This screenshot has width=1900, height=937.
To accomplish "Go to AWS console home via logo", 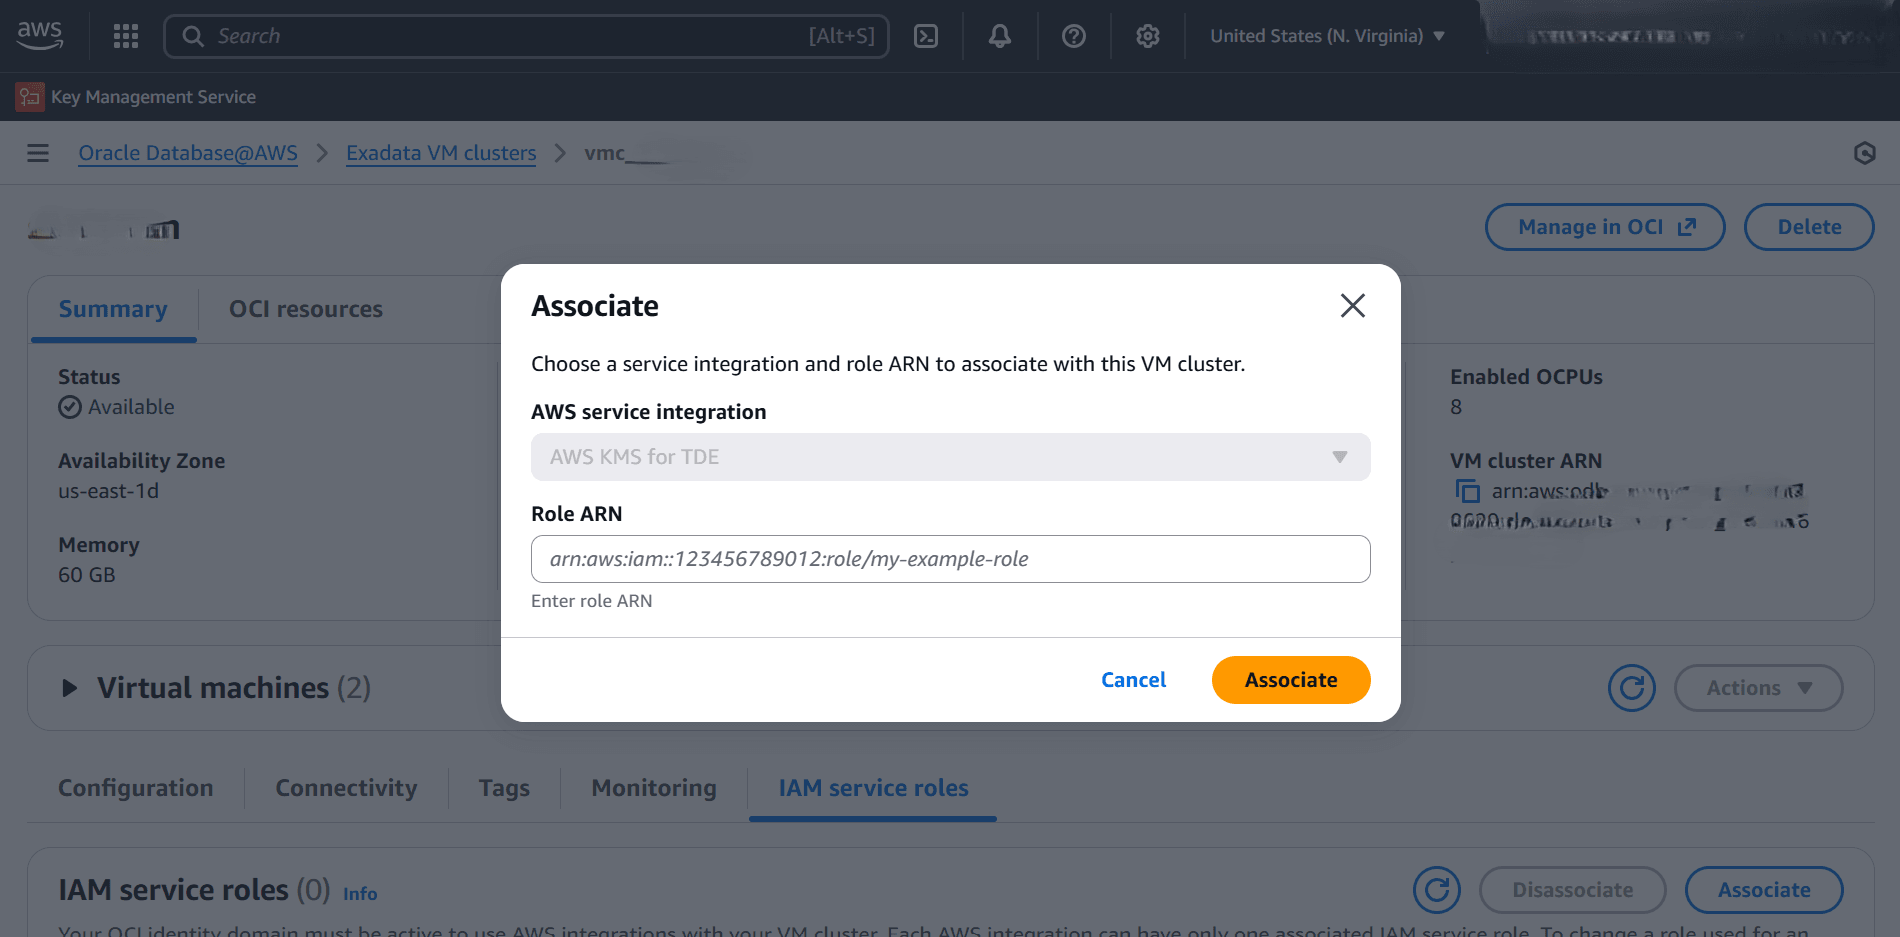I will coord(39,33).
